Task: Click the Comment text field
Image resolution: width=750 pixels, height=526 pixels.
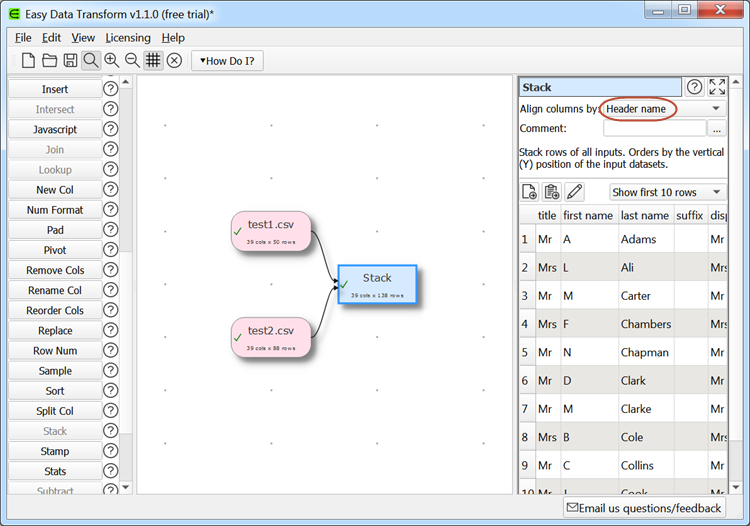Action: coord(654,128)
